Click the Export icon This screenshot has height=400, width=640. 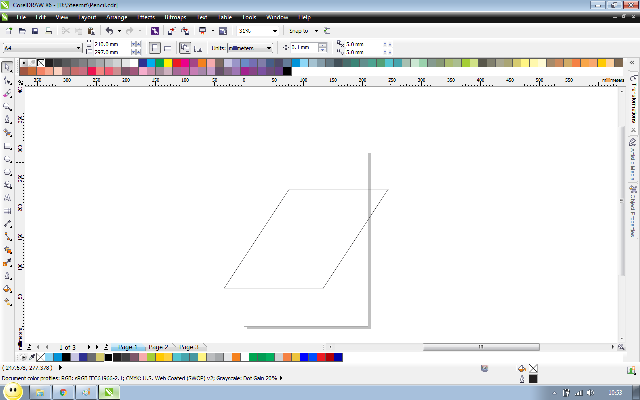[185, 31]
